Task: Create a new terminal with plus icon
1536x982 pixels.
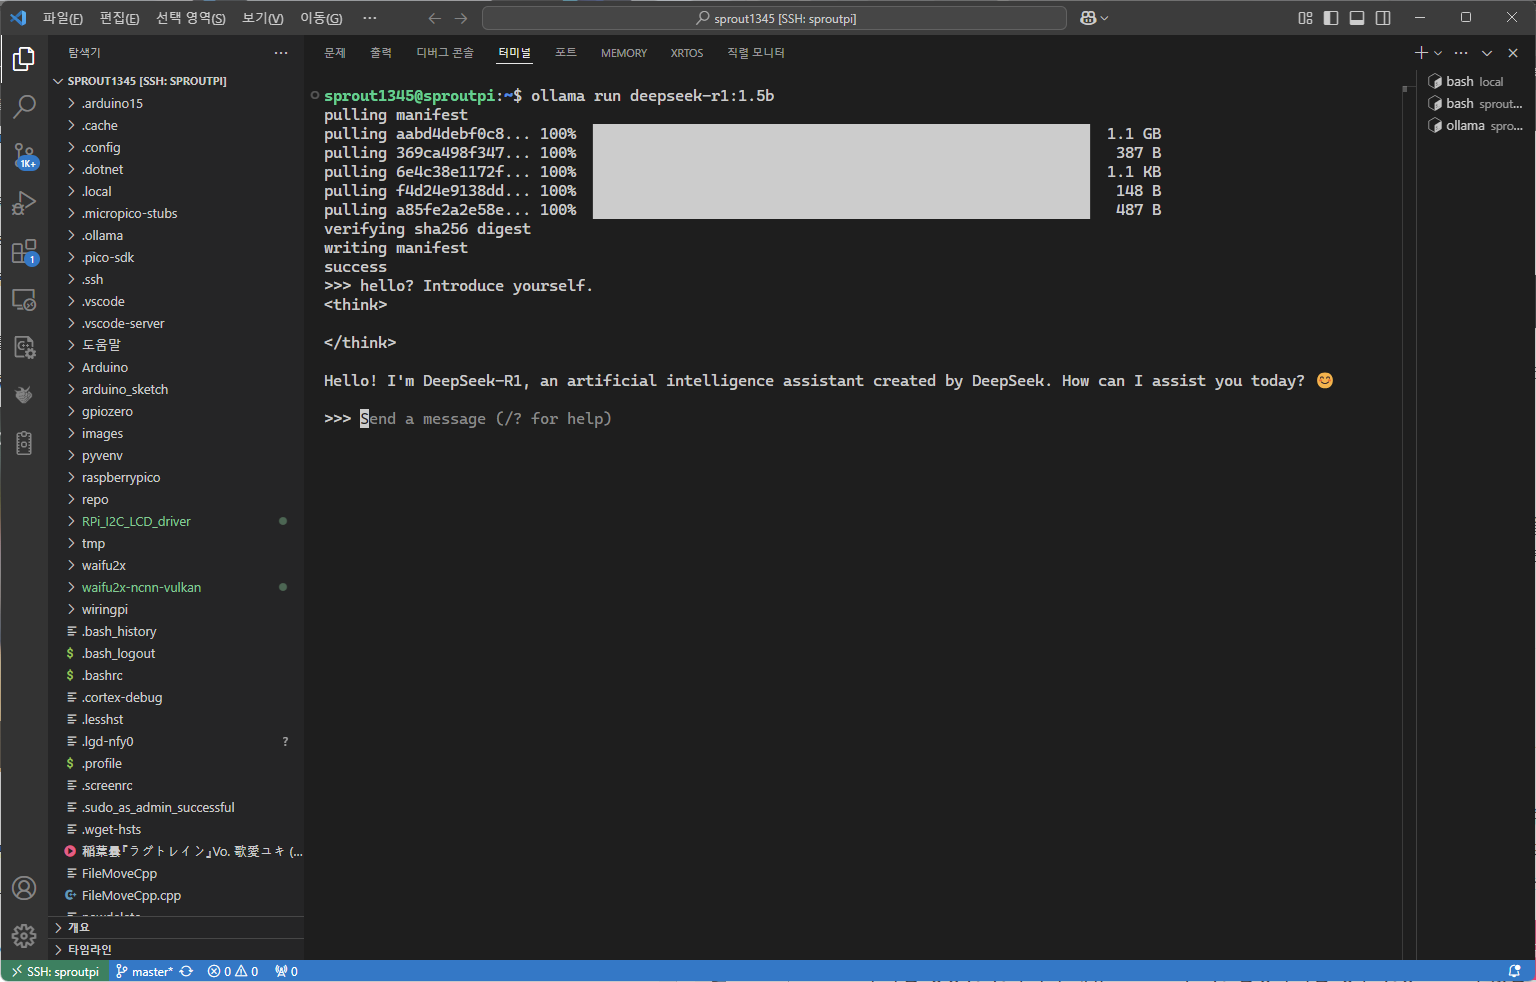Action: [x=1421, y=53]
